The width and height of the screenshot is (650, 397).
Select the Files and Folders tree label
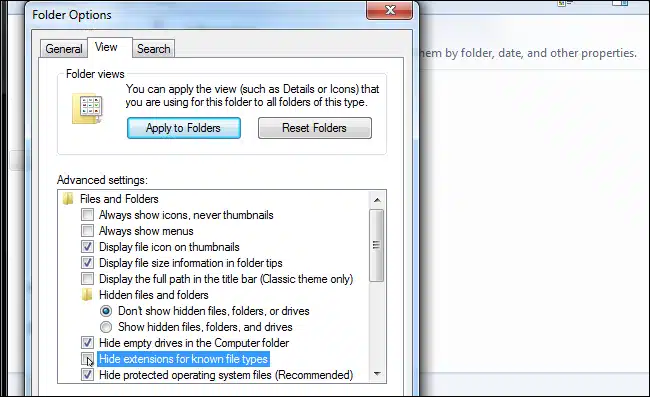click(x=119, y=199)
